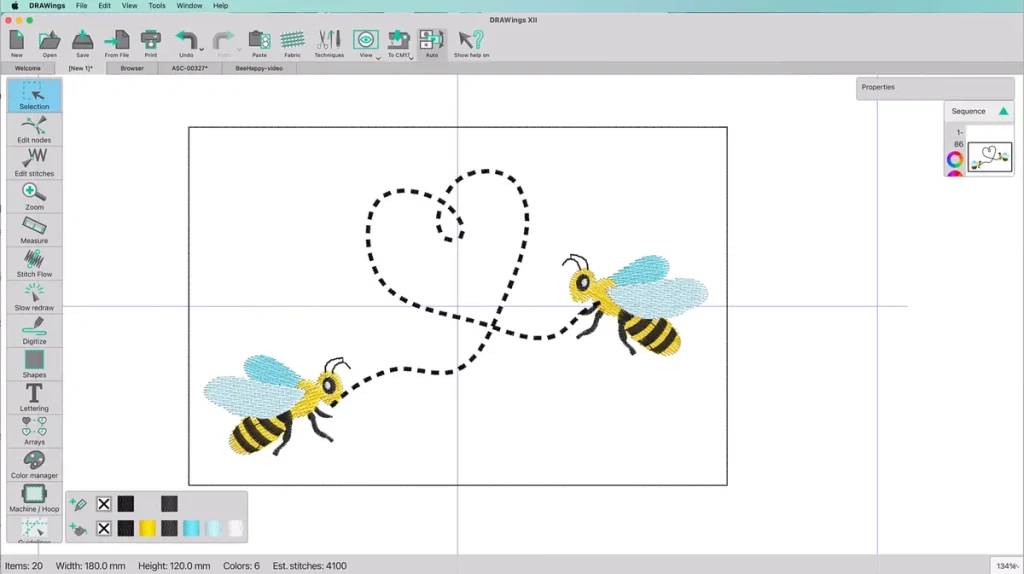Open the Arrays tool
The height and width of the screenshot is (574, 1024).
click(x=34, y=430)
